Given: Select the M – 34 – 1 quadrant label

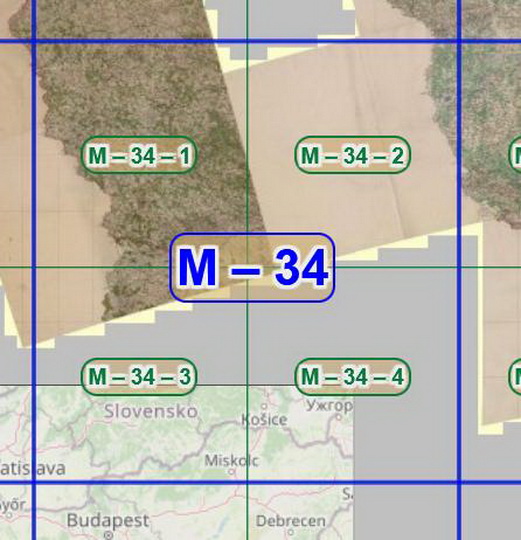Looking at the screenshot, I should click(139, 155).
